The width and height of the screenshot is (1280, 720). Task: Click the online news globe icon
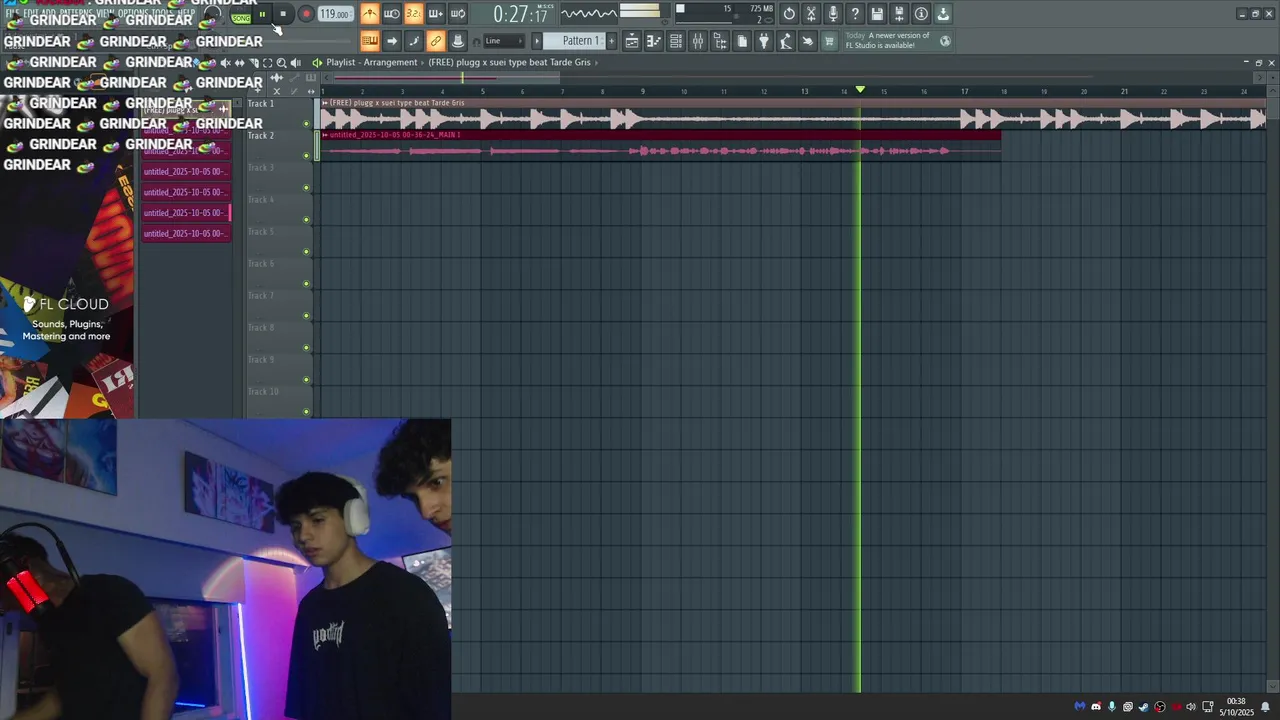pos(945,41)
